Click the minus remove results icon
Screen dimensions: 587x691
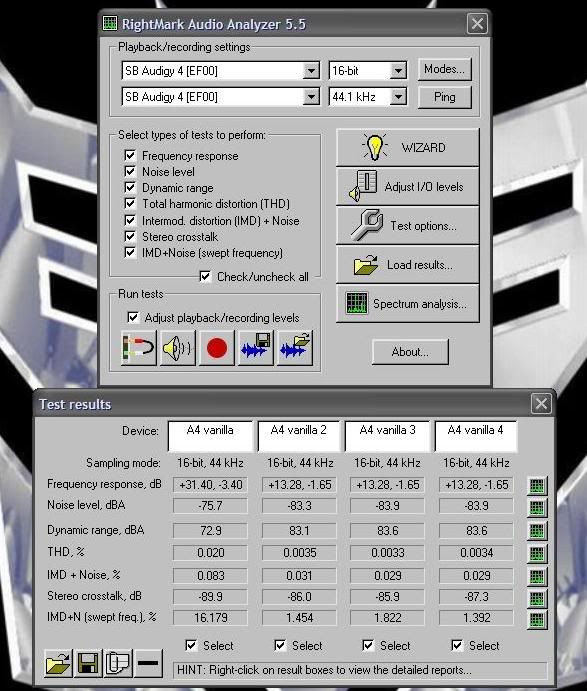pyautogui.click(x=148, y=663)
